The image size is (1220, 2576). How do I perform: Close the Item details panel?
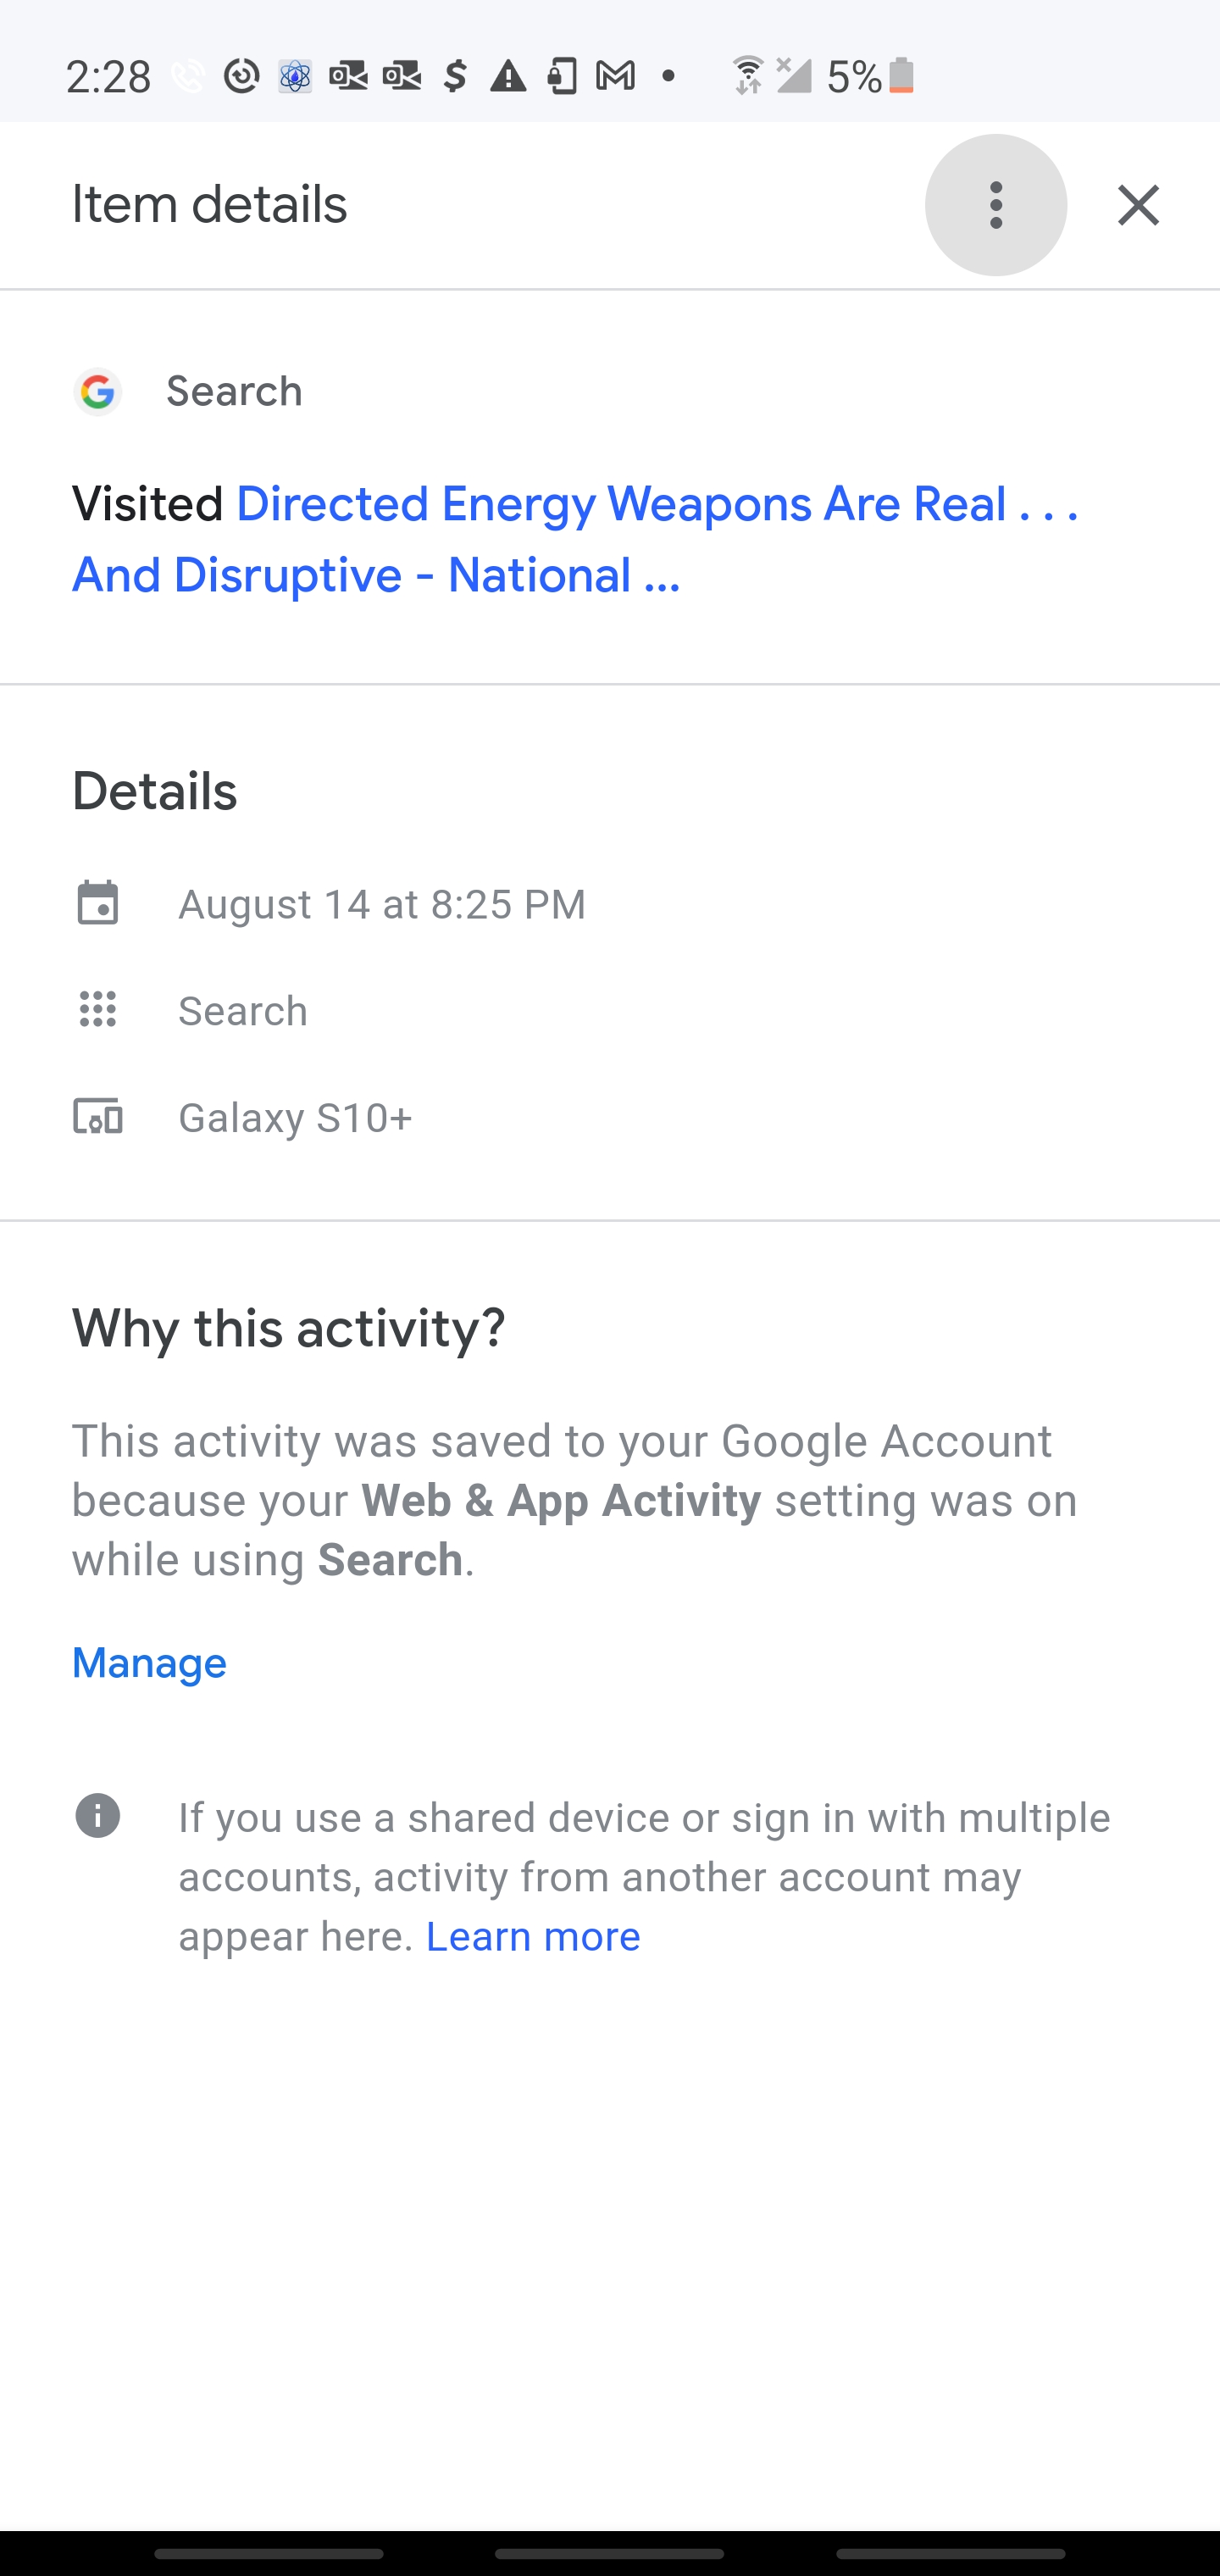tap(1138, 205)
